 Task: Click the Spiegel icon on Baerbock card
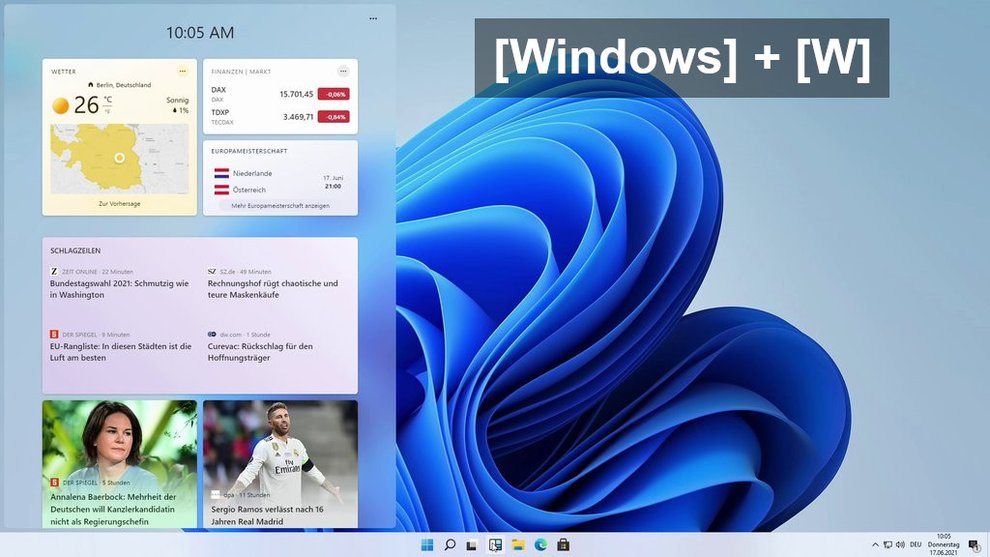pos(54,482)
